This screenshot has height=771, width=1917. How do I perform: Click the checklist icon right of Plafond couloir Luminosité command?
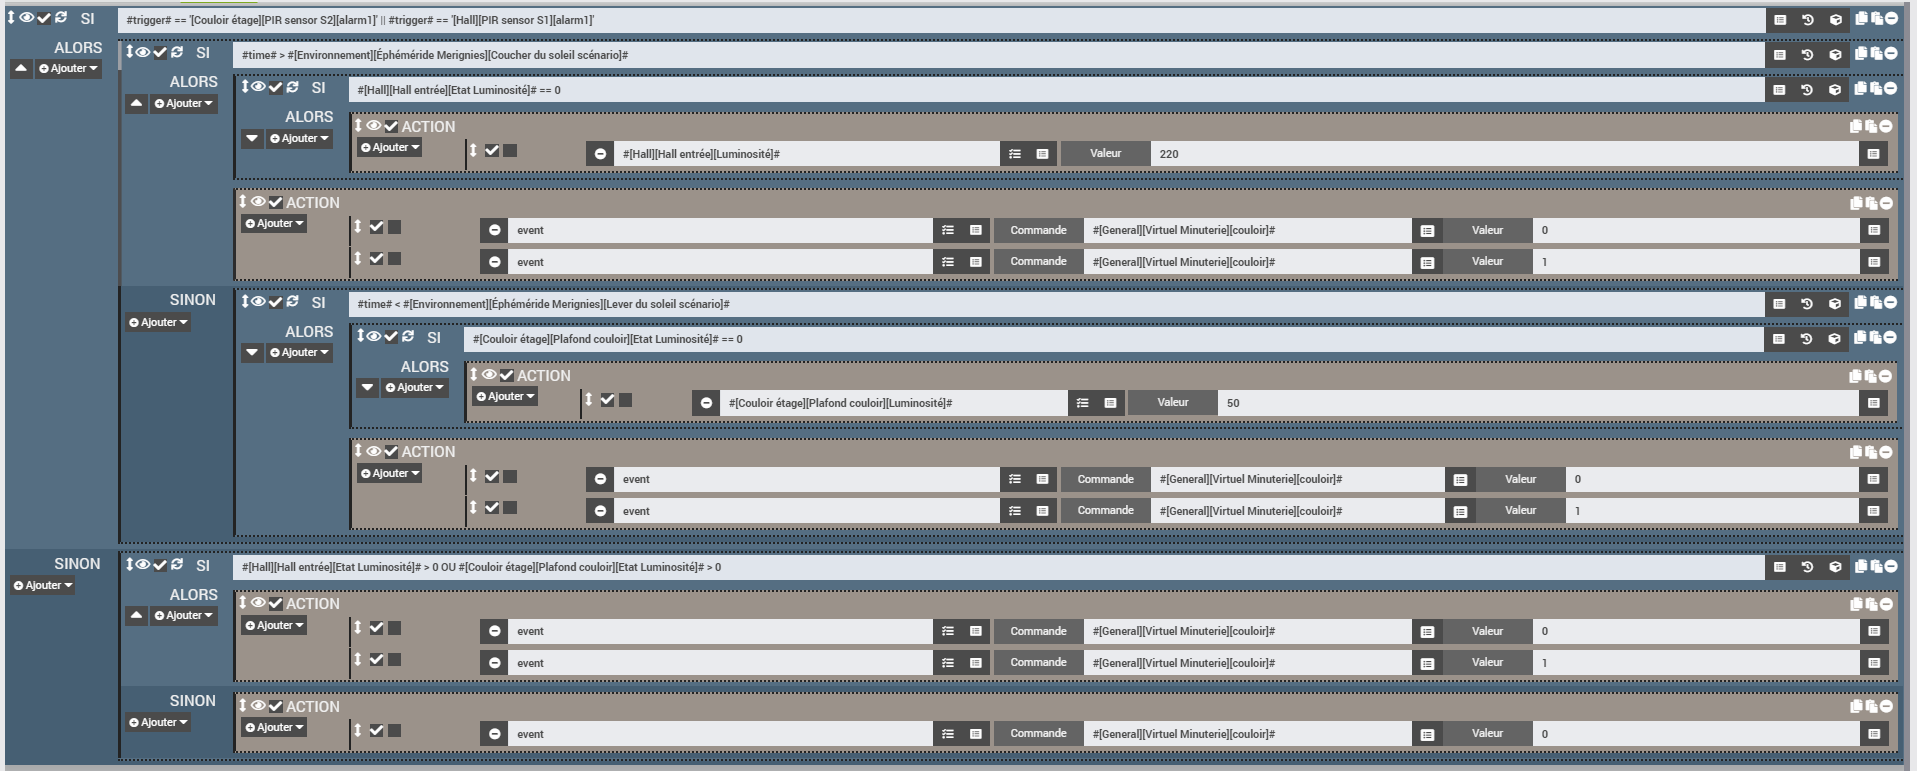[x=1082, y=403]
